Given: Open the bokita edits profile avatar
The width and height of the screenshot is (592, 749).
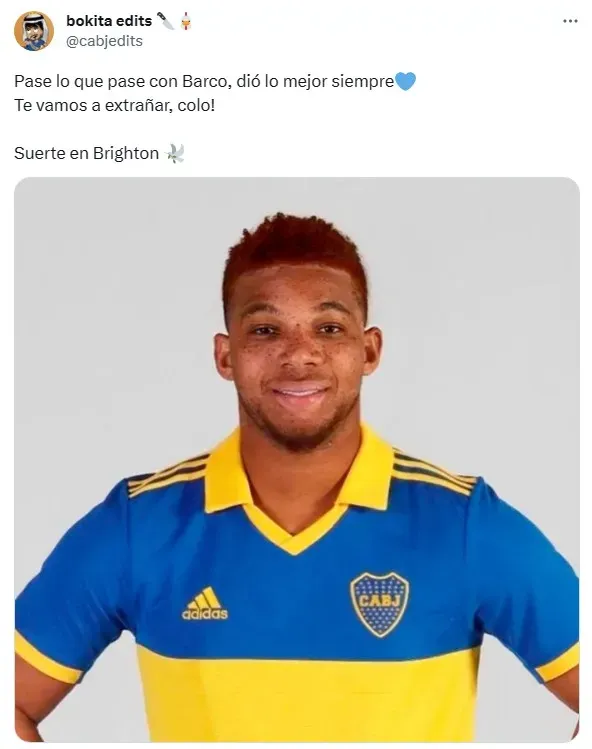Looking at the screenshot, I should (x=33, y=31).
